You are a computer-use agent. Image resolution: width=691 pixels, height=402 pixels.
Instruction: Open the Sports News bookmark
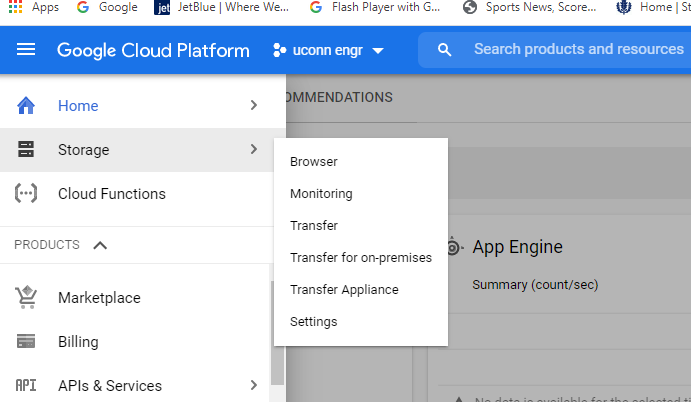point(529,7)
